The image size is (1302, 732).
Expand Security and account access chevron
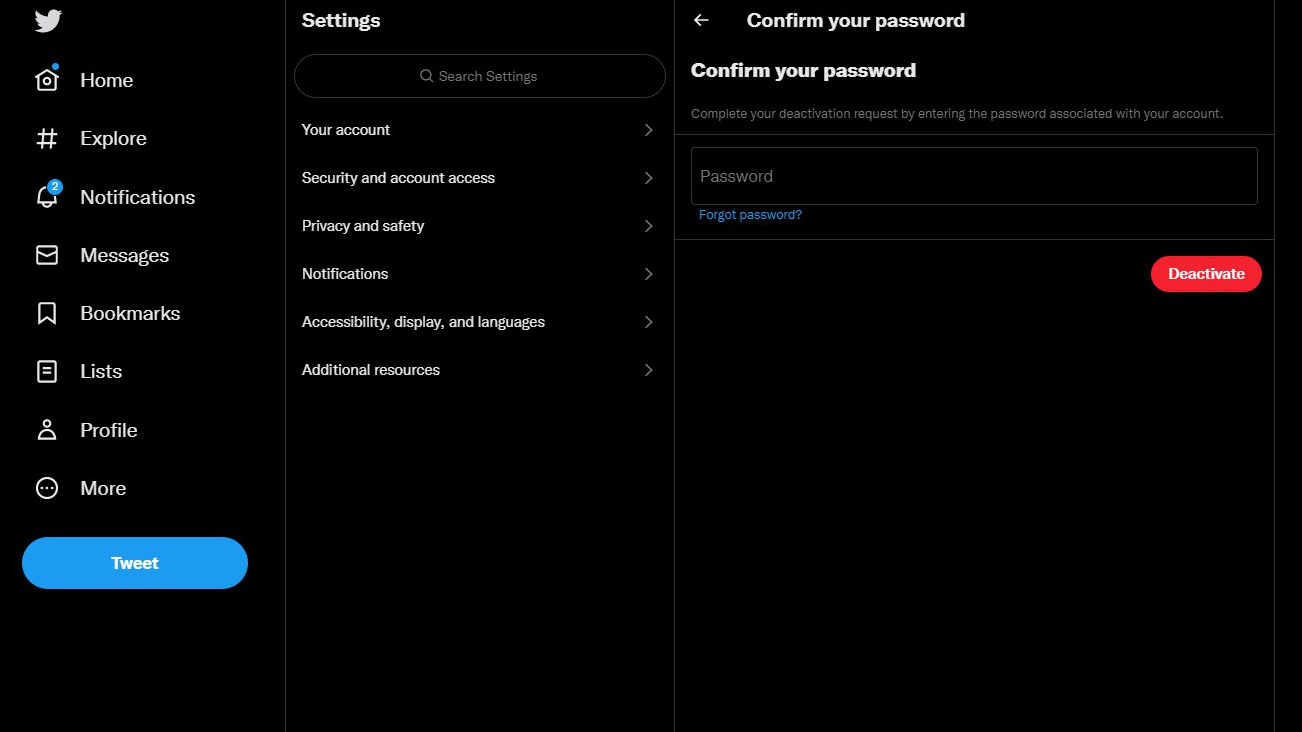[x=648, y=178]
